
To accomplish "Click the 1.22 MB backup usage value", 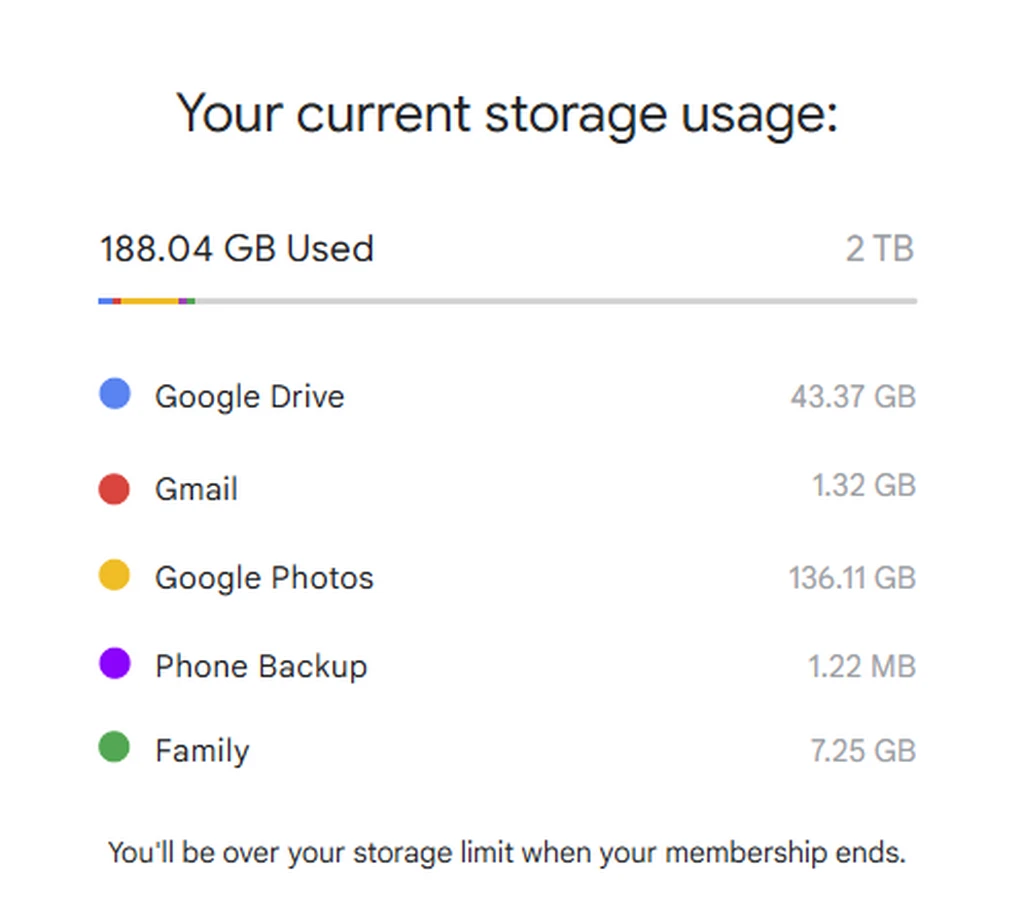I will pos(862,666).
